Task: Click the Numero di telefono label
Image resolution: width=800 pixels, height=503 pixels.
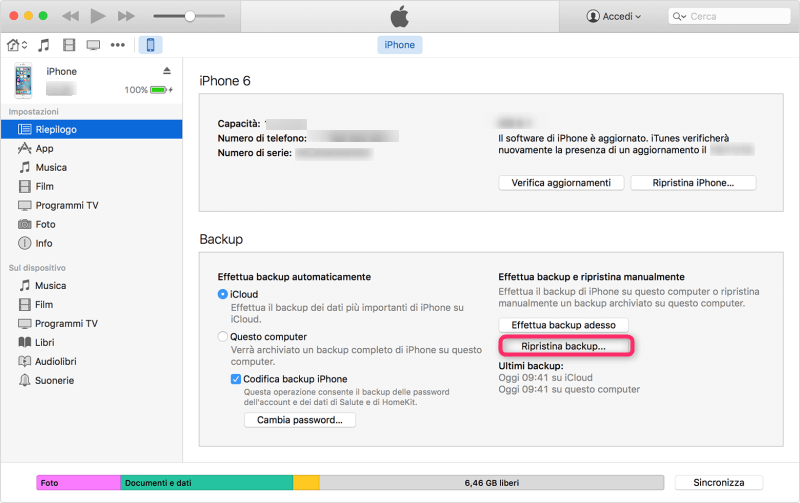Action: pos(262,138)
